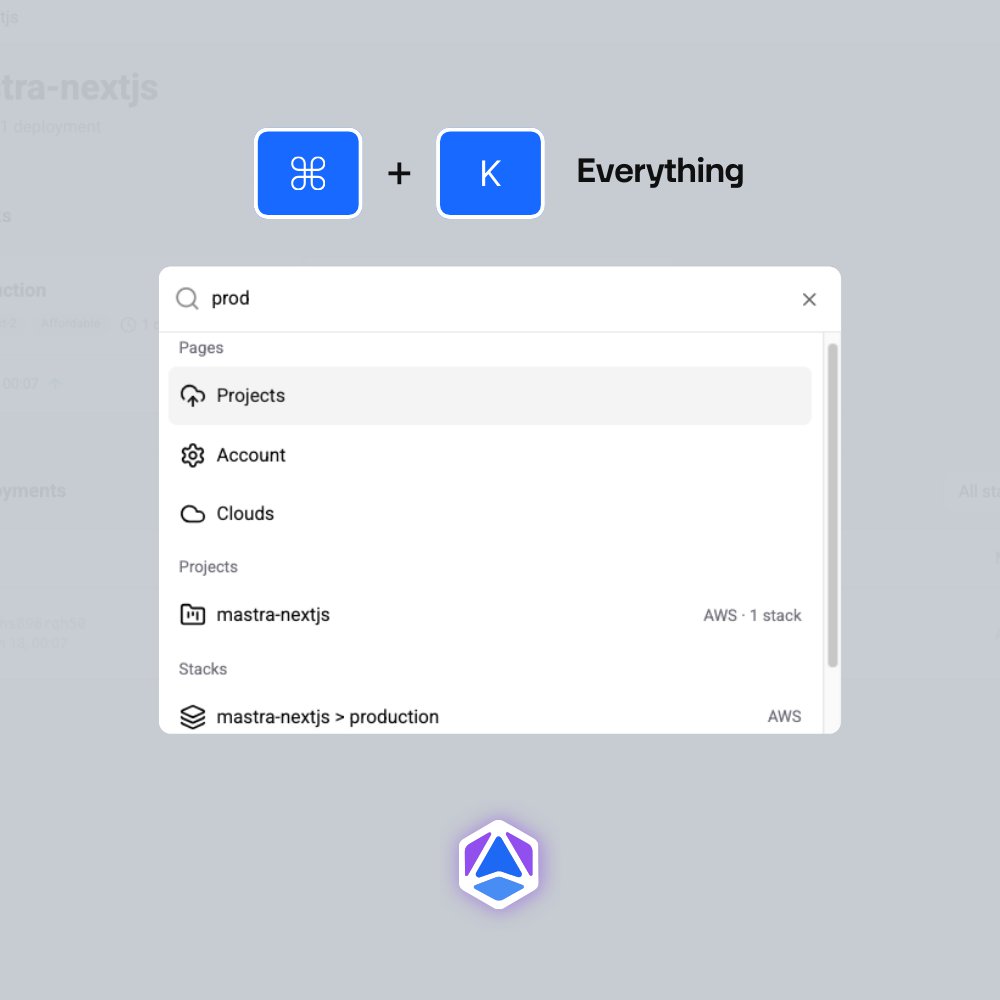Click the Stacks section heading
The height and width of the screenshot is (1000, 1000).
(x=203, y=669)
